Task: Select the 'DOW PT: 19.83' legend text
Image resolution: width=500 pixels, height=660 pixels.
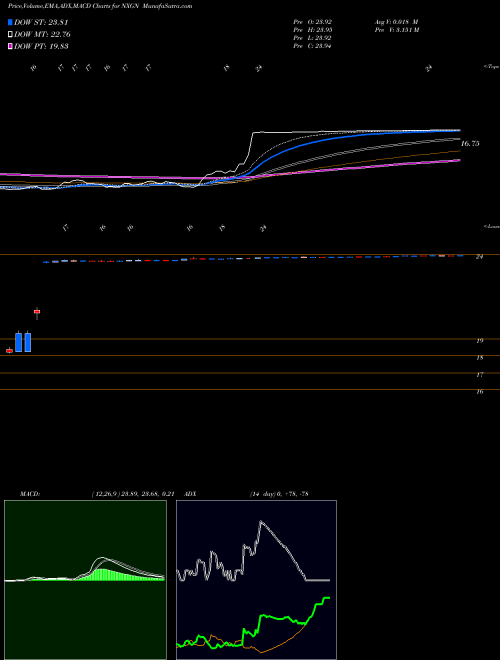Action: [x=41, y=46]
